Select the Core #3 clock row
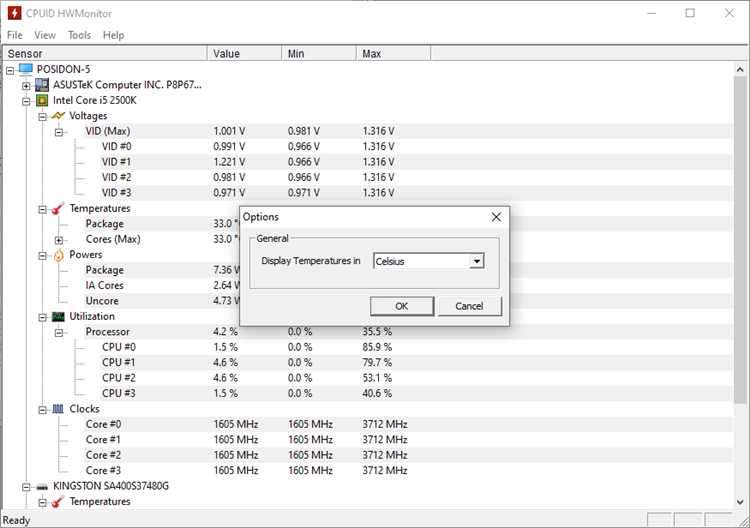The image size is (750, 528). tap(408, 471)
